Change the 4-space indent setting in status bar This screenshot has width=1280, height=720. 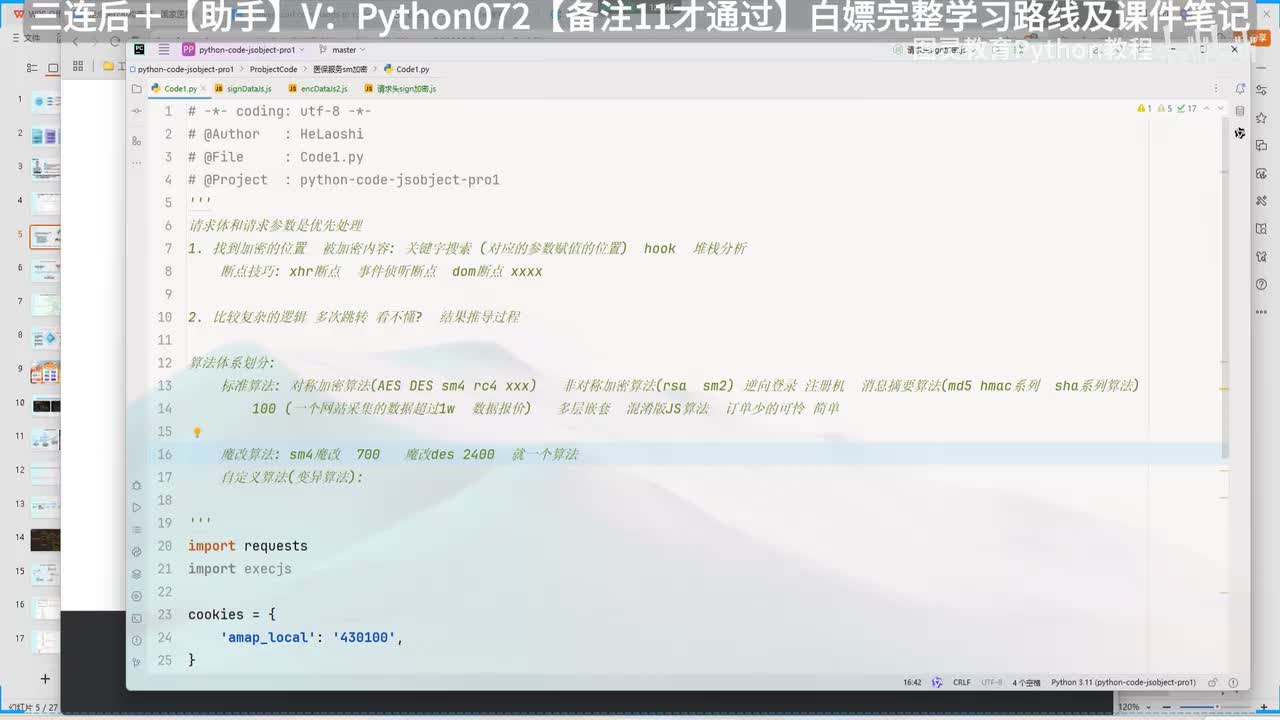click(1026, 682)
